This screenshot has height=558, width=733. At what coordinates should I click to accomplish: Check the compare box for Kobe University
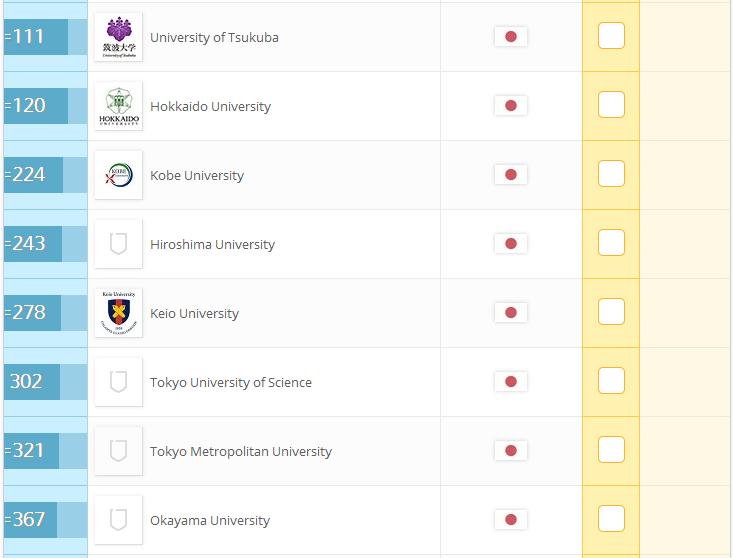point(611,173)
